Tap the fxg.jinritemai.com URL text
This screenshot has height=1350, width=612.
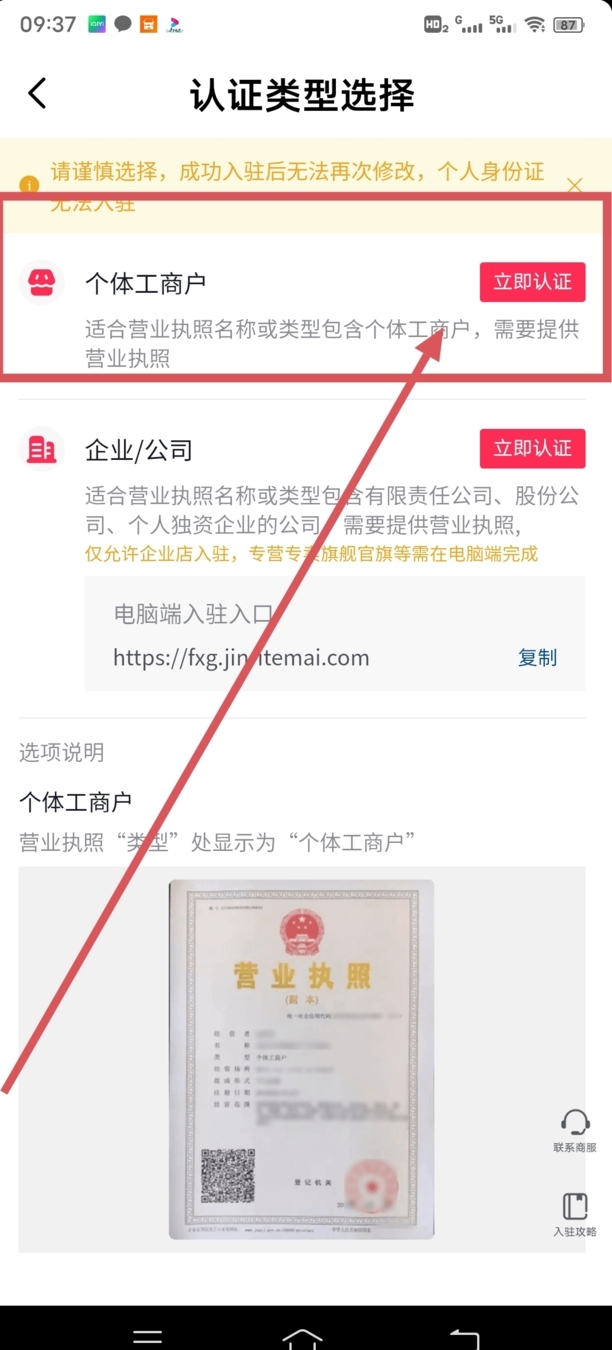(x=241, y=658)
